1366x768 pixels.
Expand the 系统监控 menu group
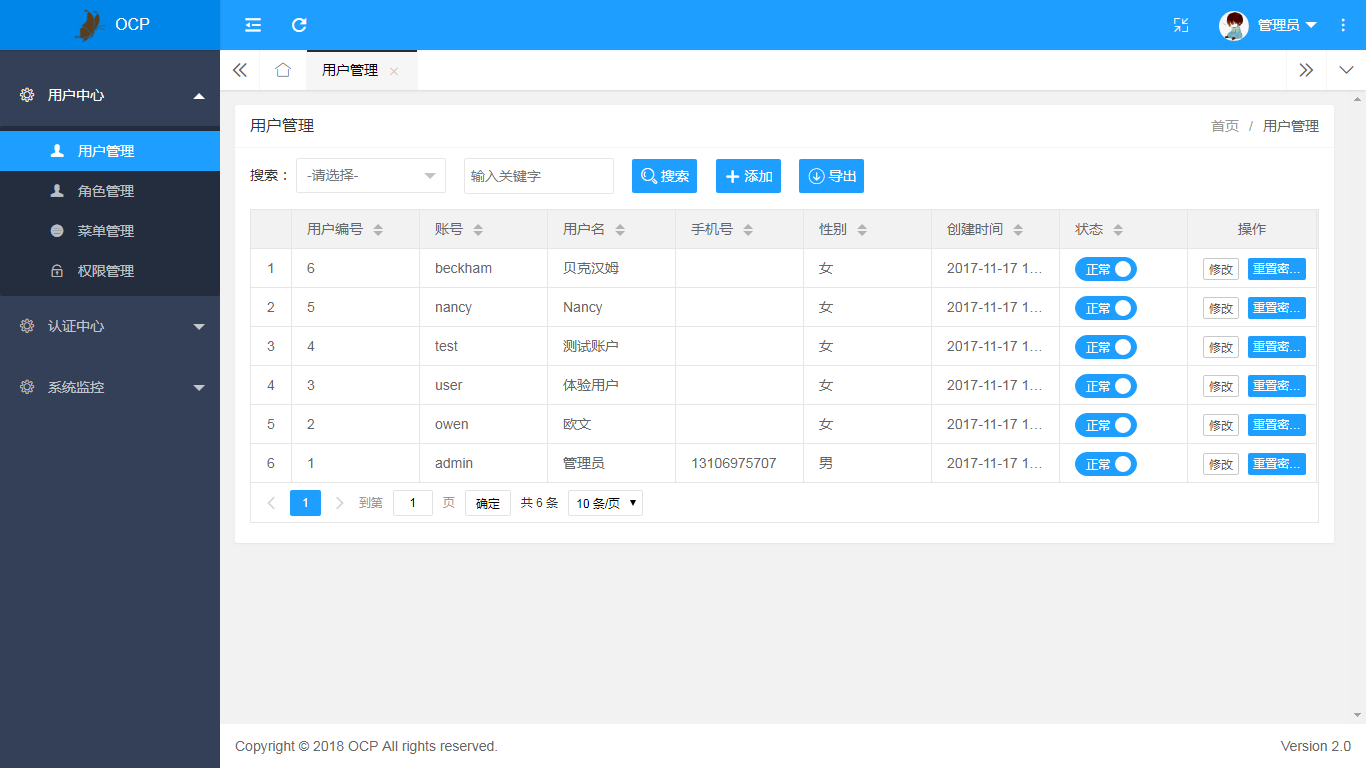[110, 387]
